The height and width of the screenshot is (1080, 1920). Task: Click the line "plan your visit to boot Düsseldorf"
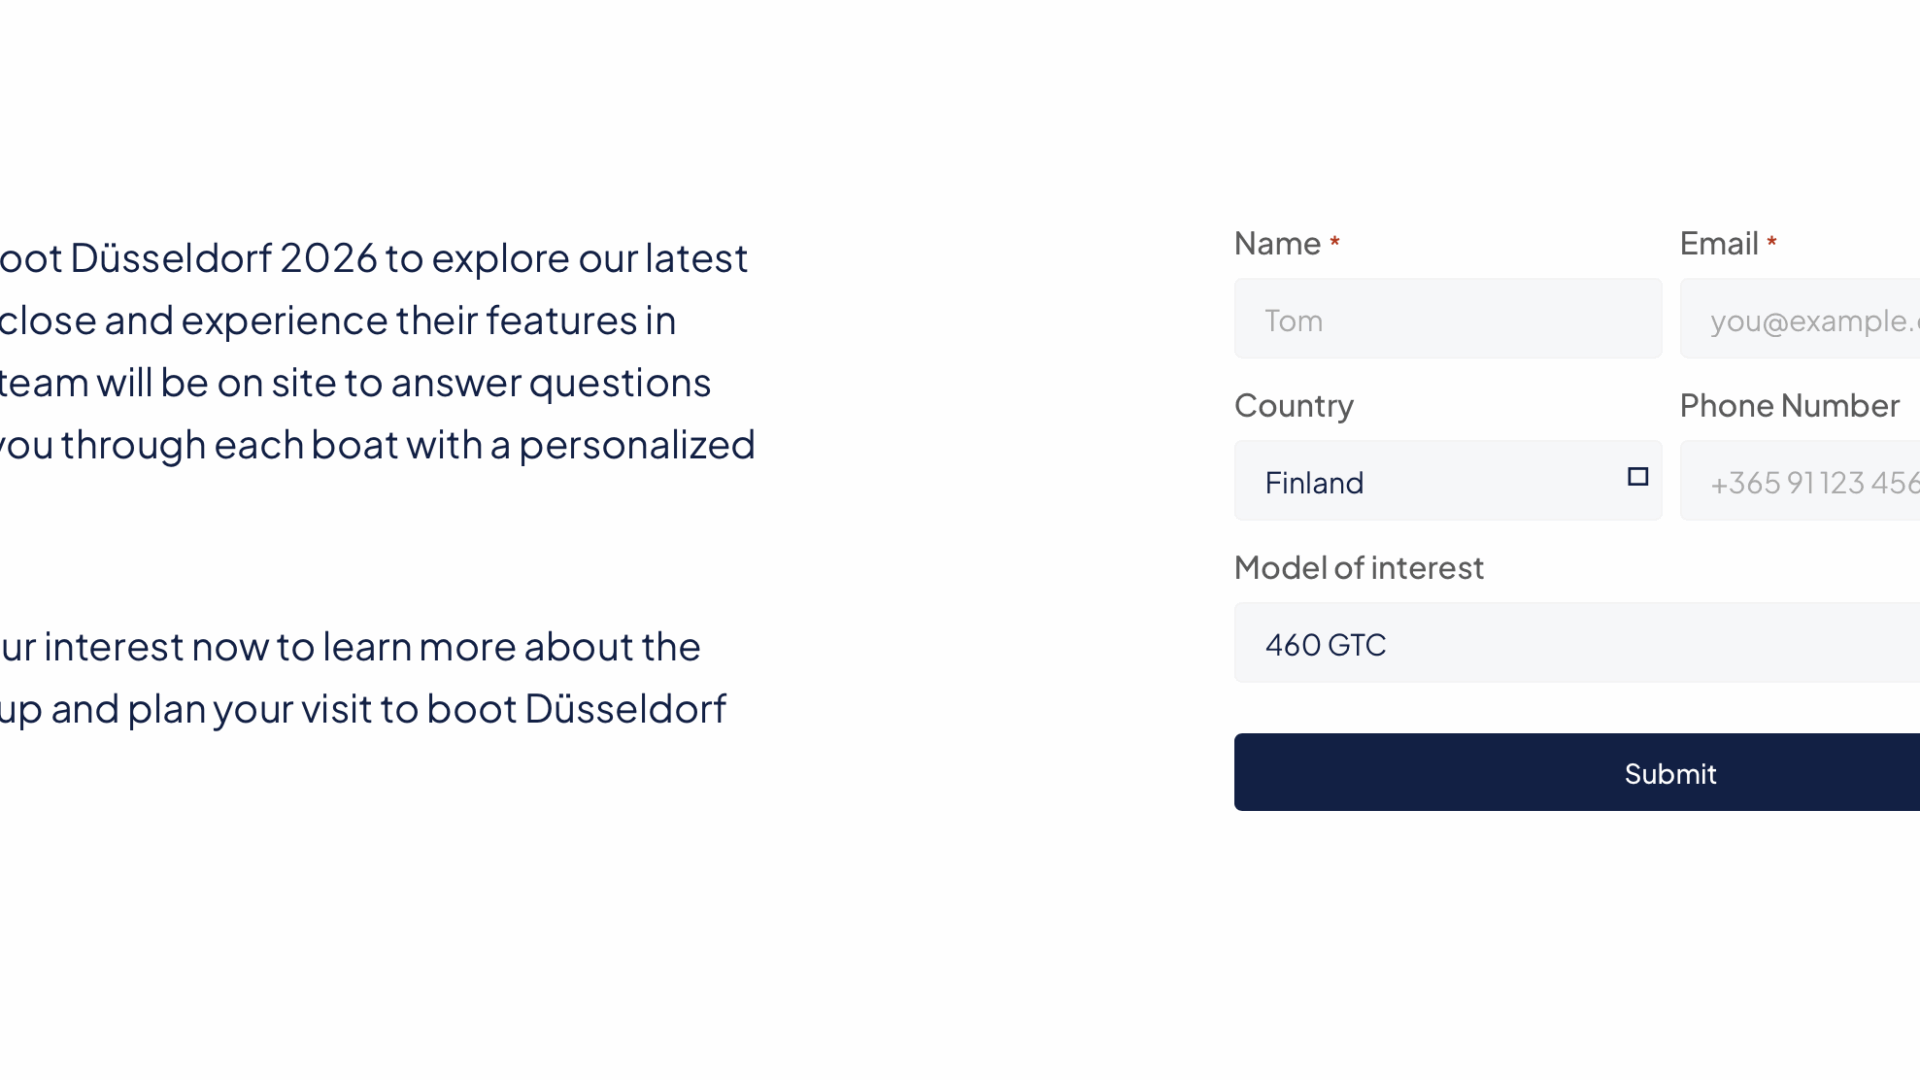point(363,708)
